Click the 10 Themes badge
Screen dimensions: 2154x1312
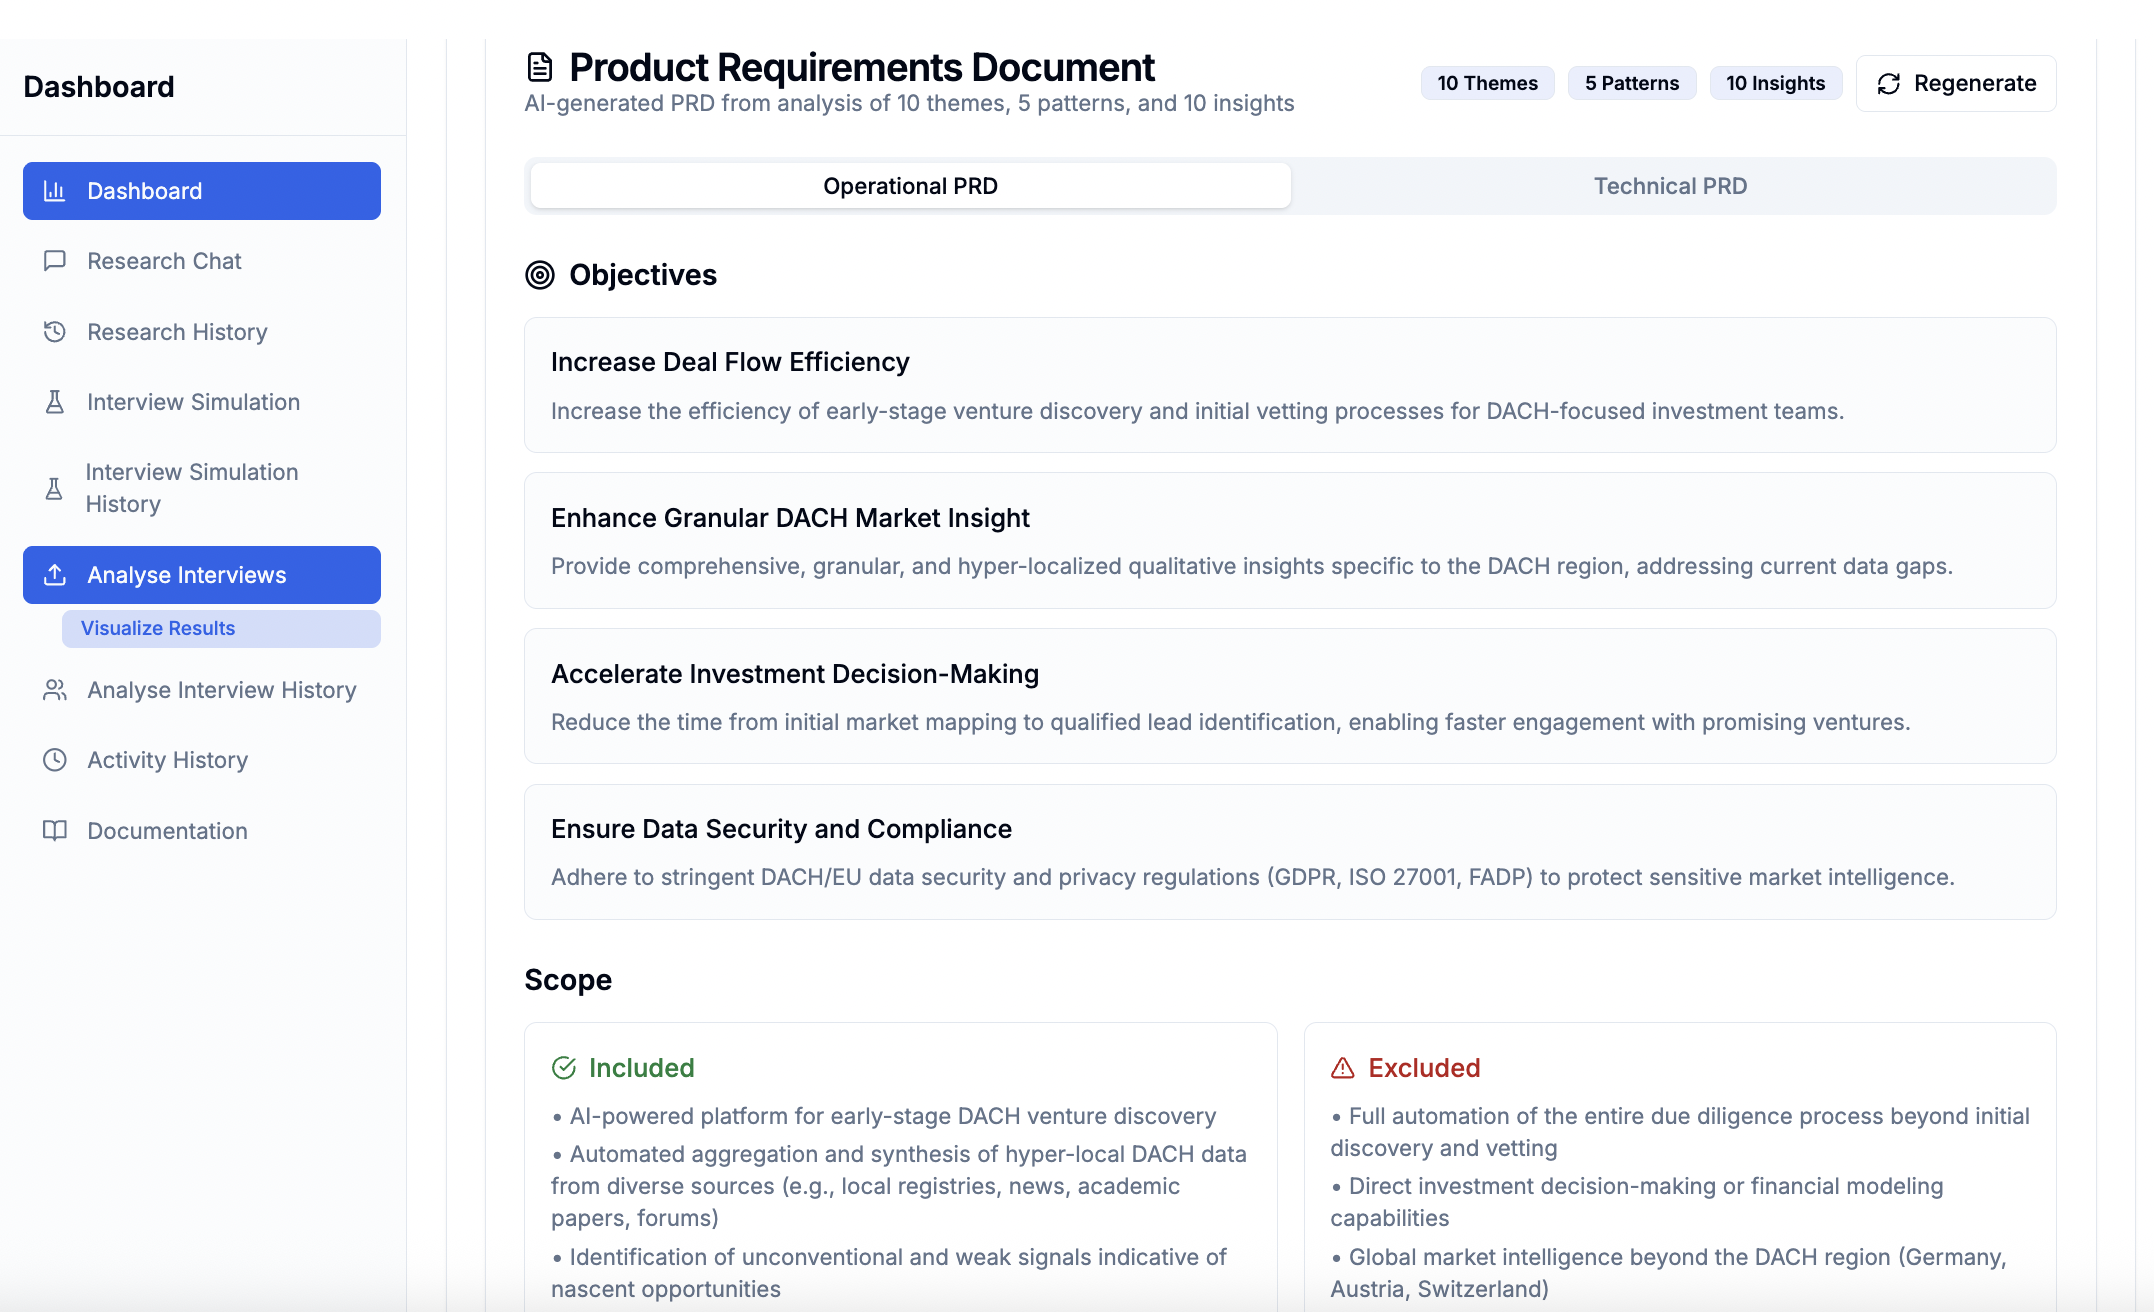(x=1487, y=83)
